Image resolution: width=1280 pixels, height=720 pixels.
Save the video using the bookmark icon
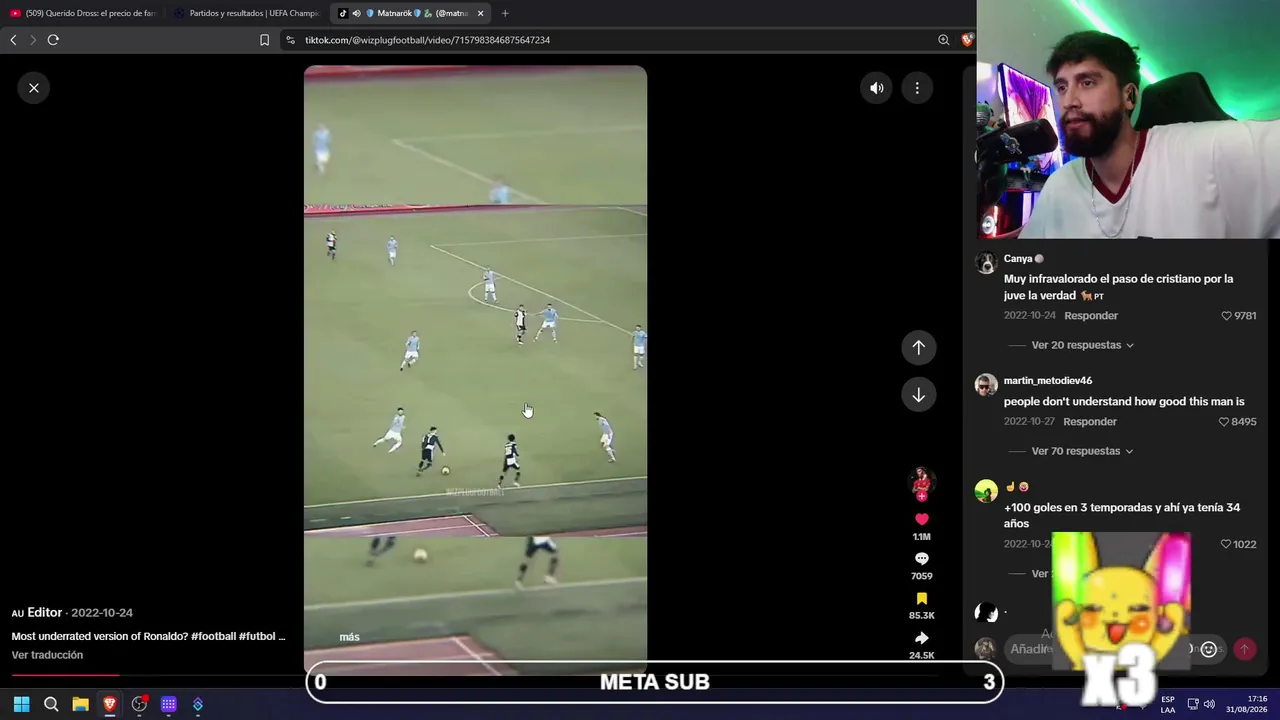922,598
